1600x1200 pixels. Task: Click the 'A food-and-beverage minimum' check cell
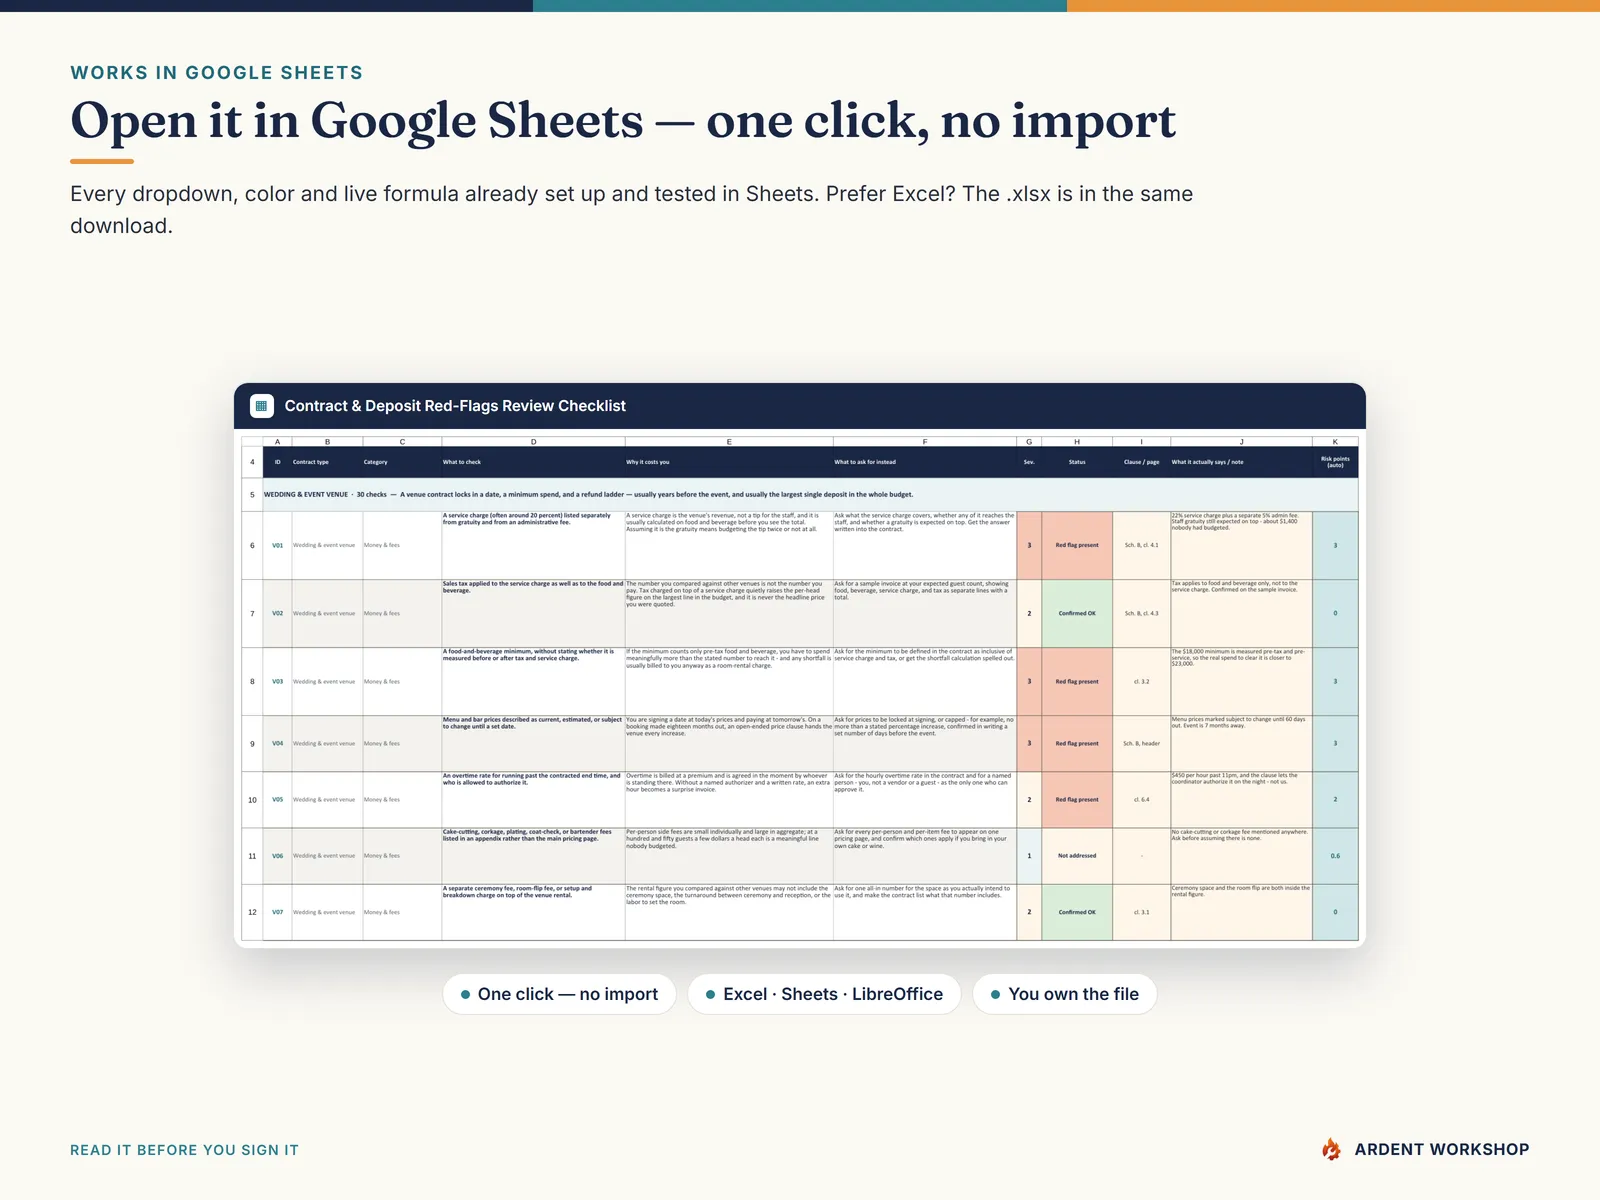[533, 682]
